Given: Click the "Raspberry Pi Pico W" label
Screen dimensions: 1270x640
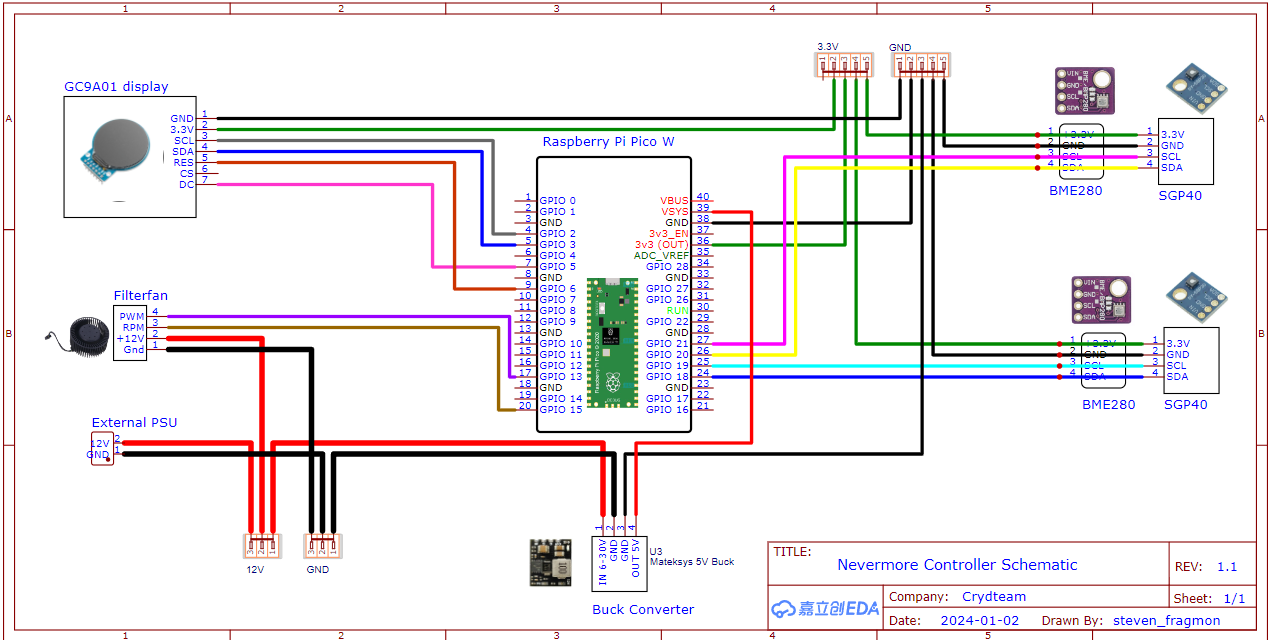Looking at the screenshot, I should click(609, 142).
